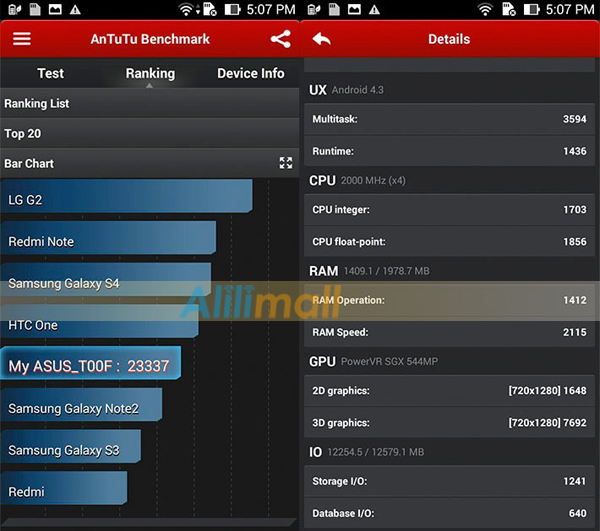Select the My ASUS_T00F 23337 bar
The image size is (600, 531).
(x=91, y=363)
